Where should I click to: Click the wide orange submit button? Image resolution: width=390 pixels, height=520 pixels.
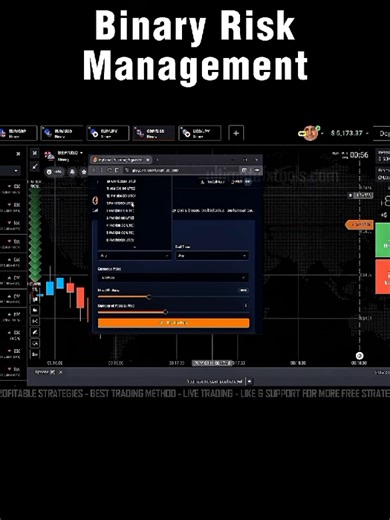click(173, 323)
